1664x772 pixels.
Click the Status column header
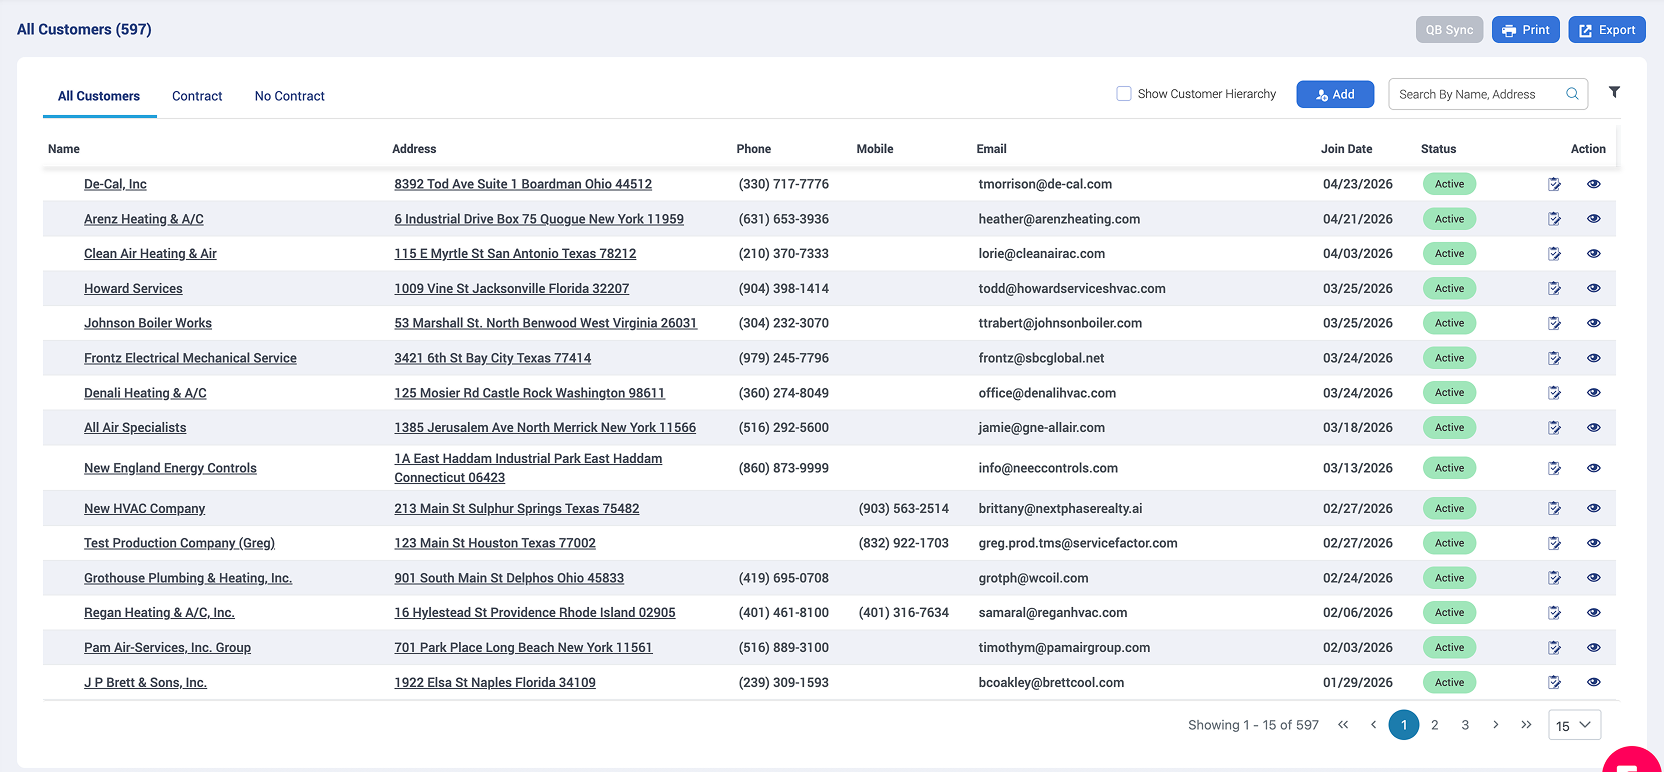[x=1438, y=149]
